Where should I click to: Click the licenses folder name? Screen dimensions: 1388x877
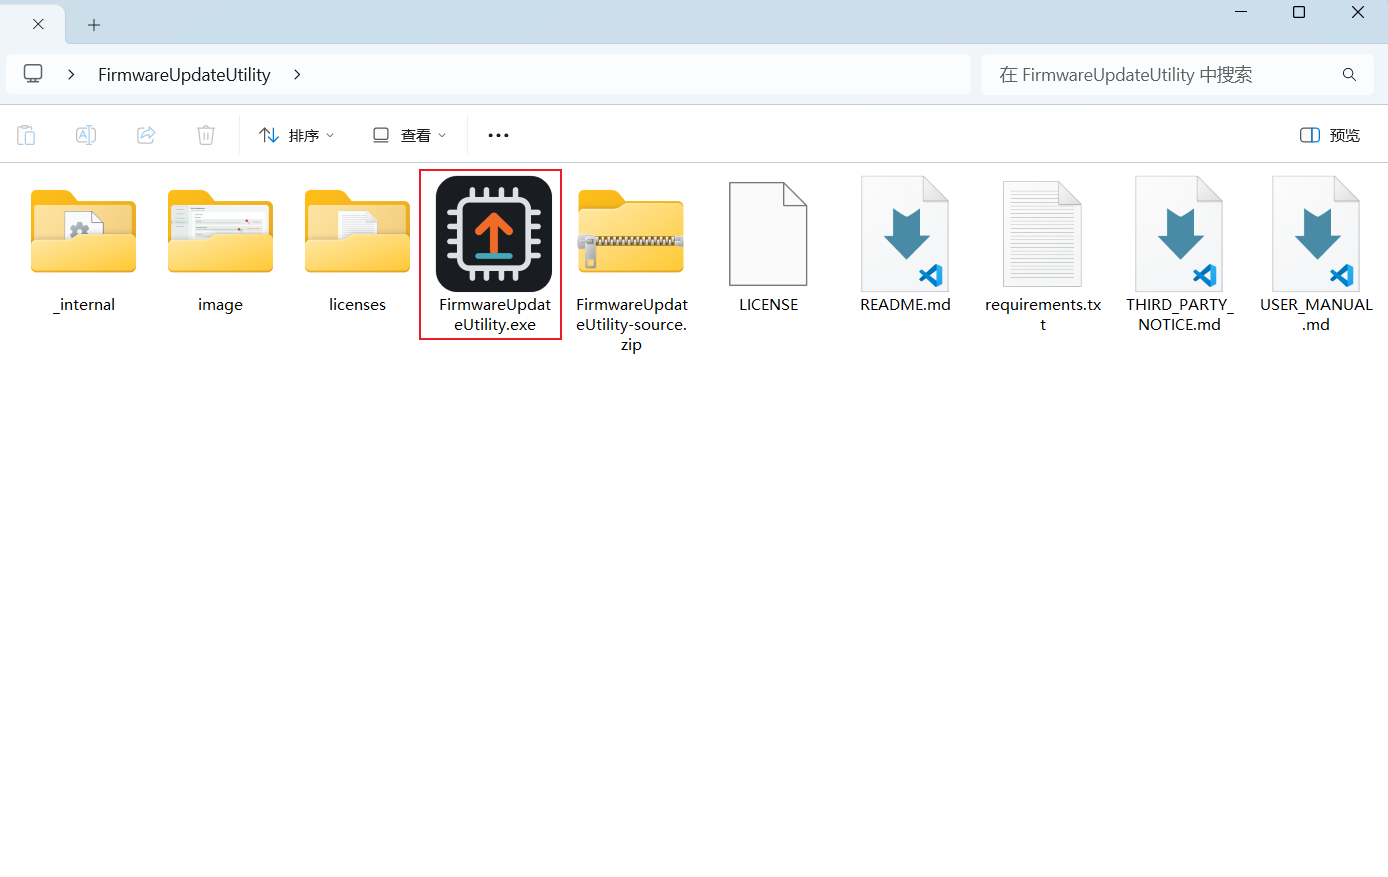pos(357,305)
